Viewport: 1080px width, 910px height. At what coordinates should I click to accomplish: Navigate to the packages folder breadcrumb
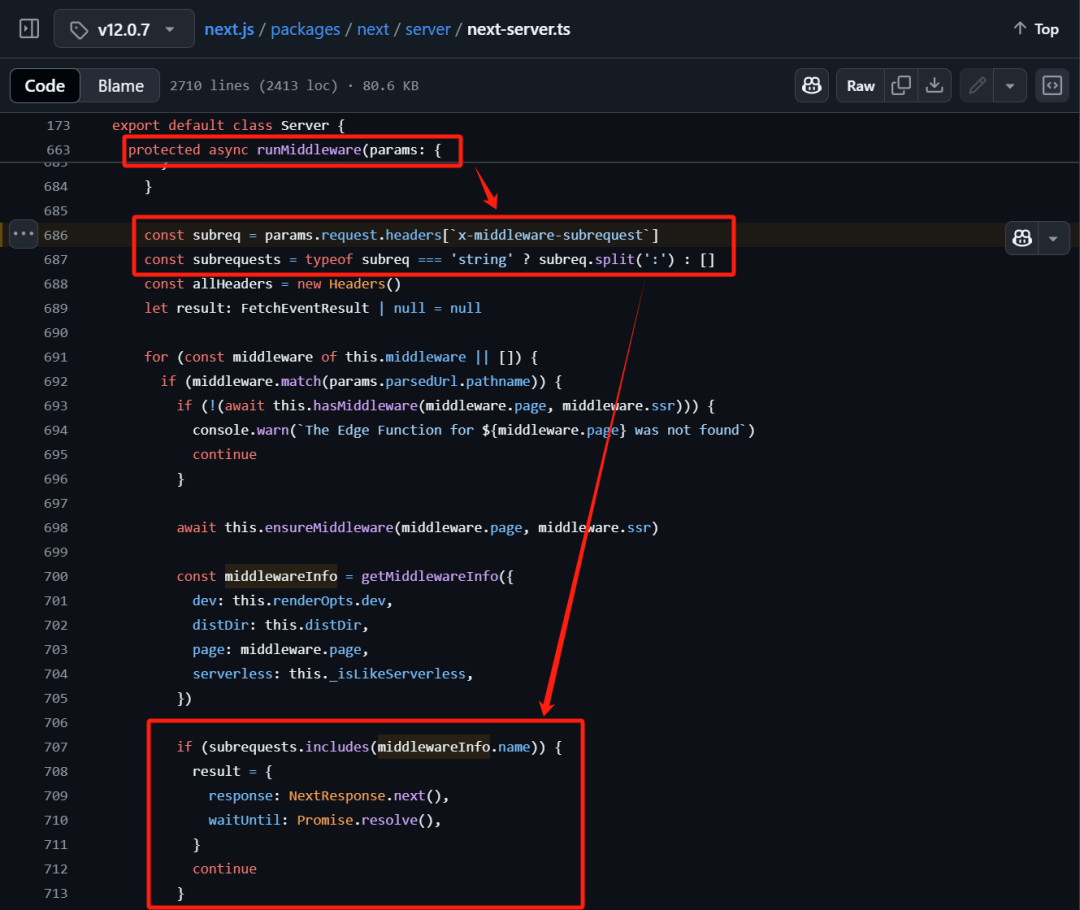pos(306,29)
